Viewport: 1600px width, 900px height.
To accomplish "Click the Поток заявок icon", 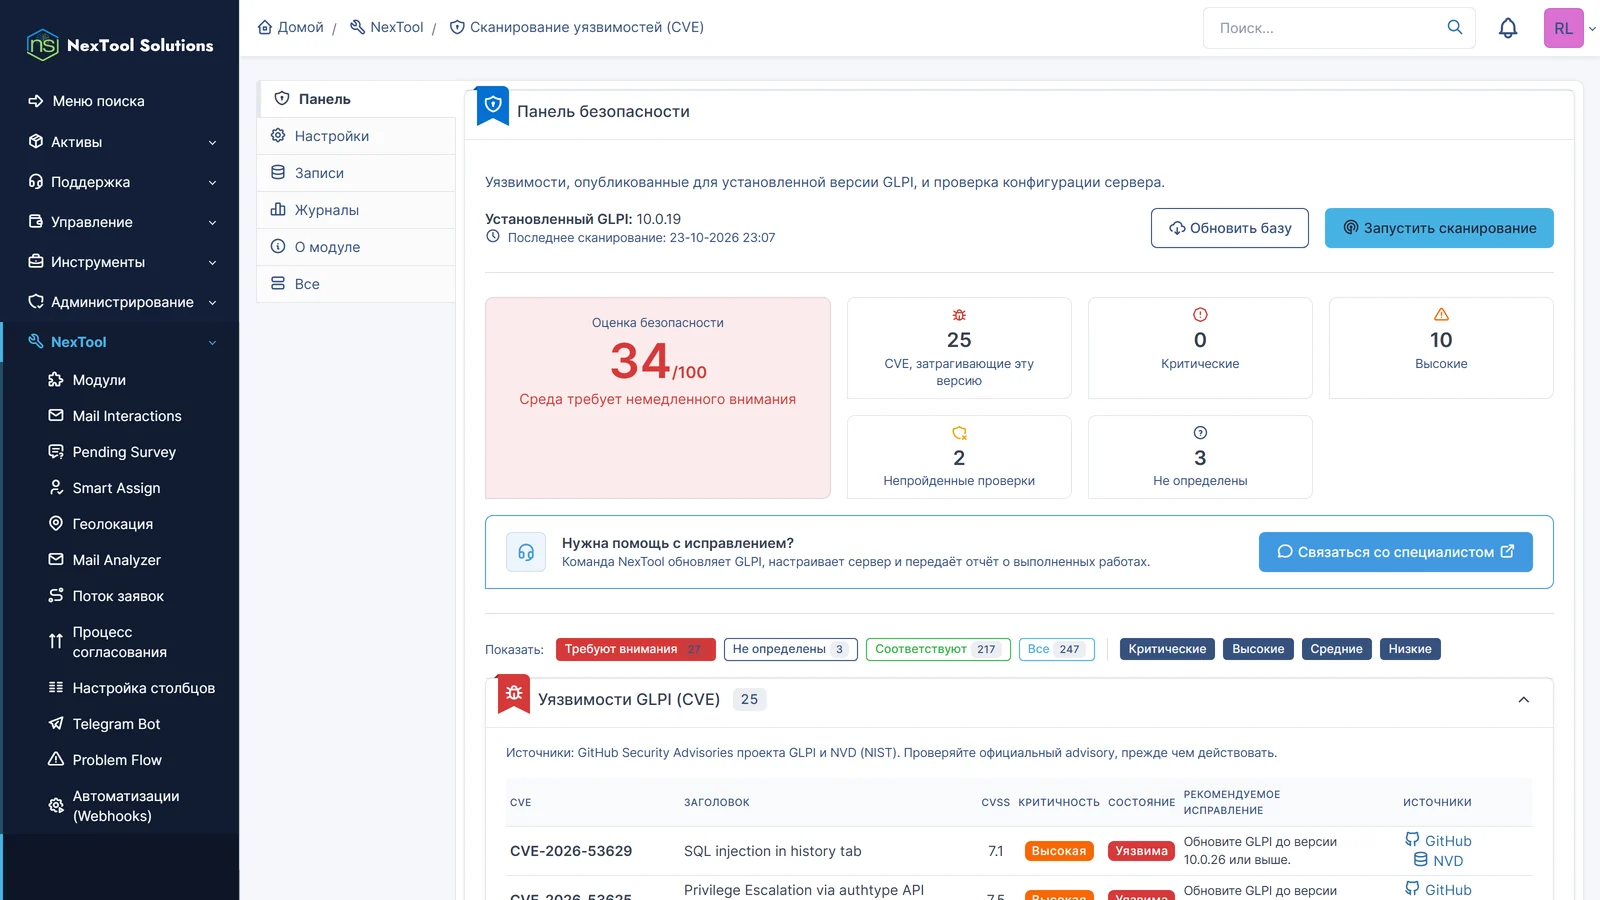I will 56,595.
